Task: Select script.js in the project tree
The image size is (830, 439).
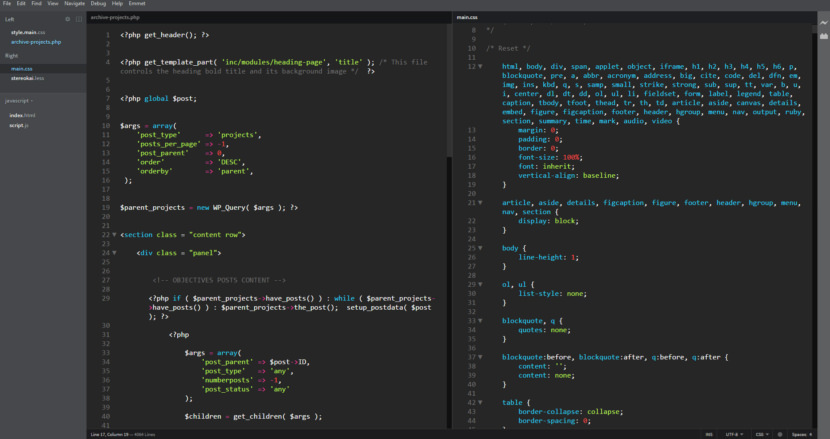Action: [20, 126]
